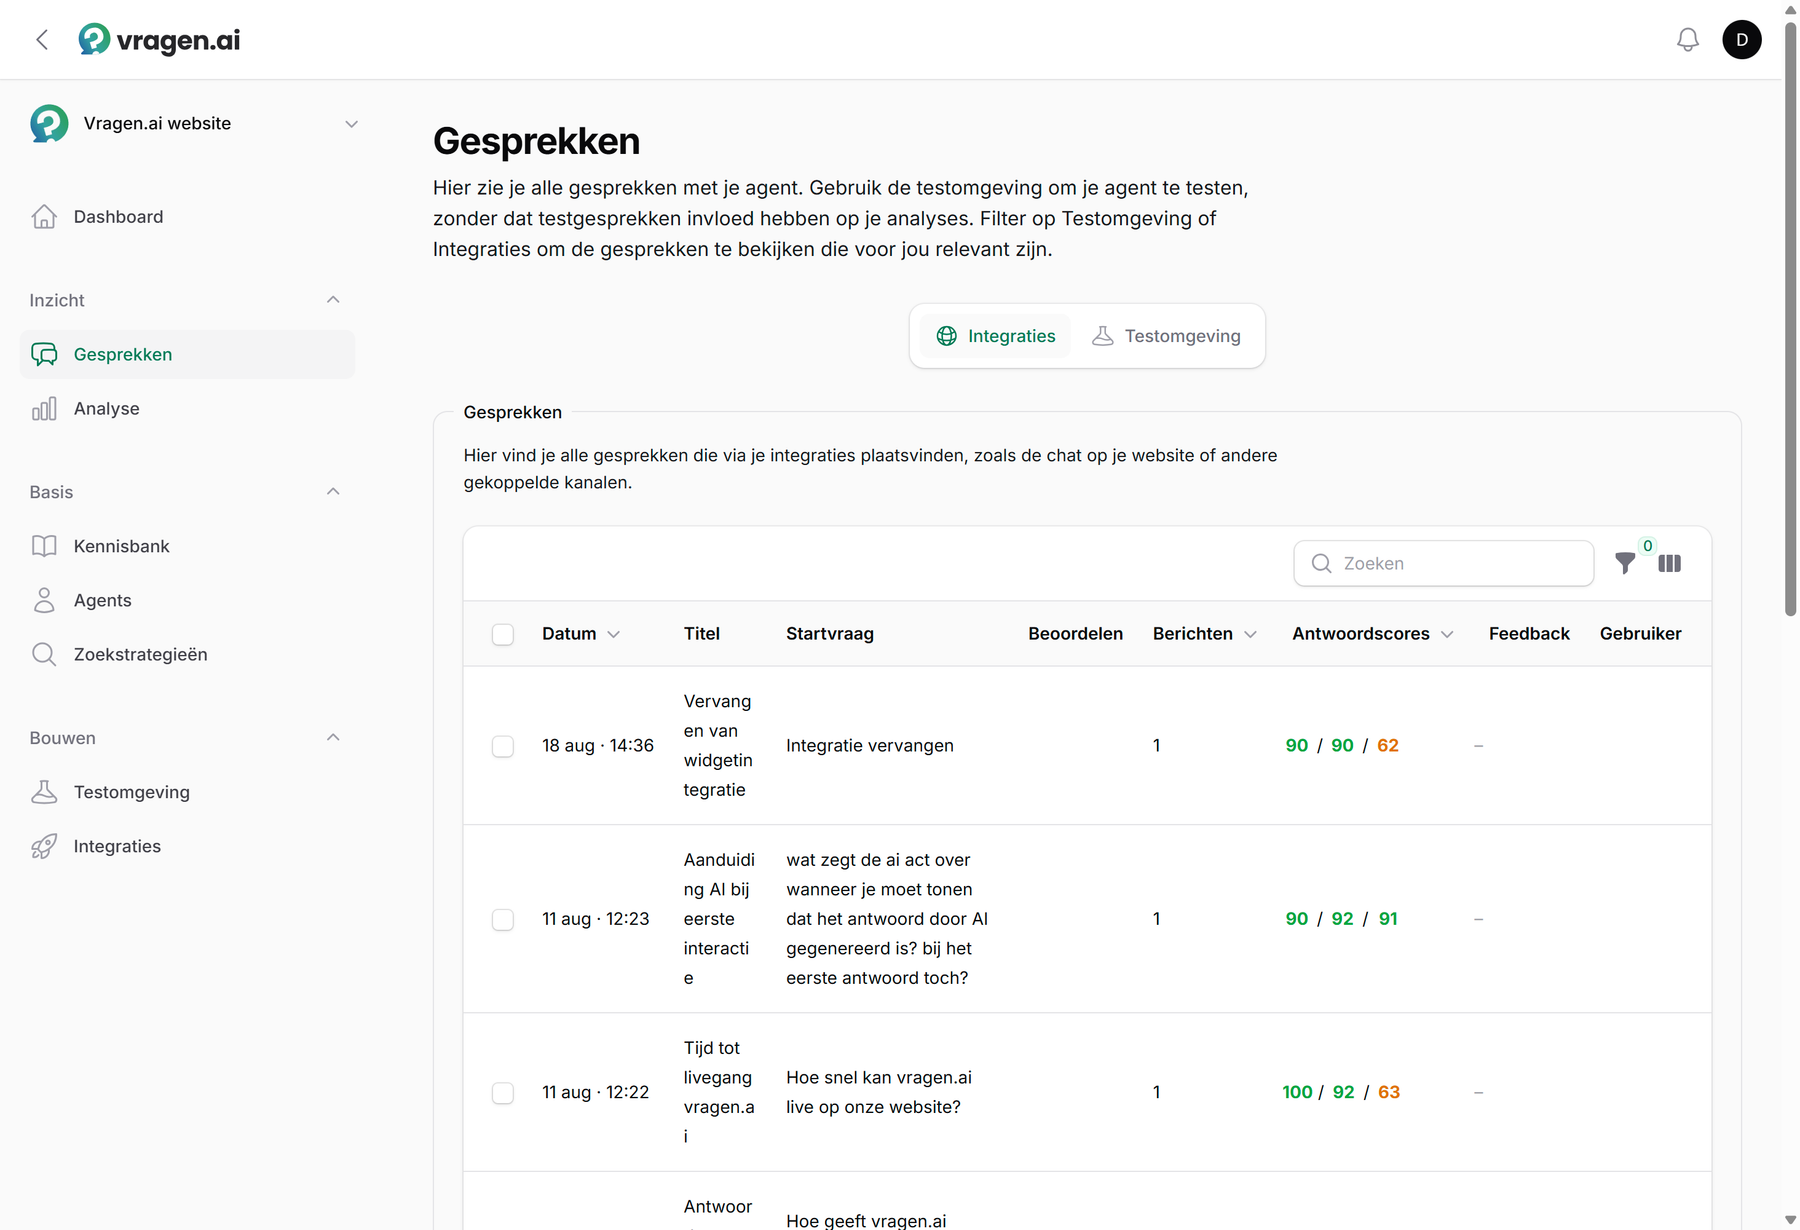The image size is (1800, 1230).
Task: Click the 90 / 92 / 91 answer scores
Action: click(x=1342, y=919)
